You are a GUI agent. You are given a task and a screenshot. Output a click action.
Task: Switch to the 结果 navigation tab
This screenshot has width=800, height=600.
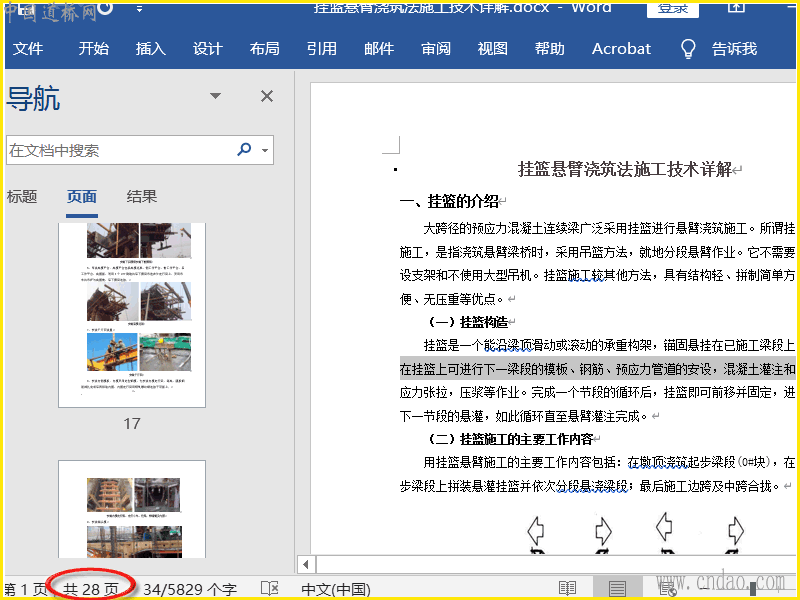click(142, 197)
